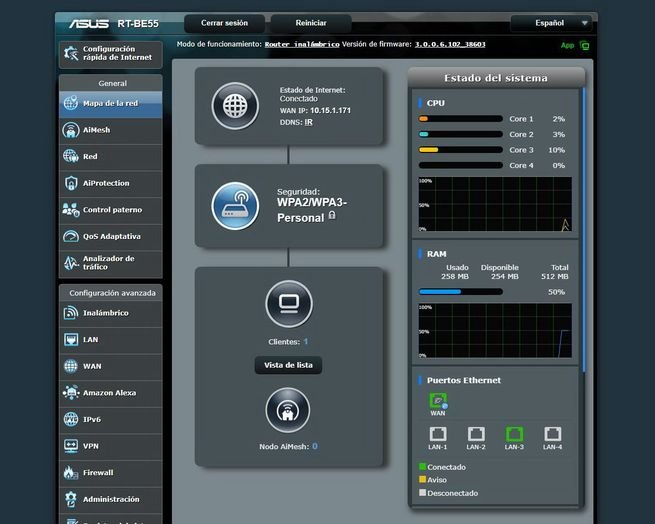Click the Internet globe status icon
The height and width of the screenshot is (524, 655).
pos(235,106)
